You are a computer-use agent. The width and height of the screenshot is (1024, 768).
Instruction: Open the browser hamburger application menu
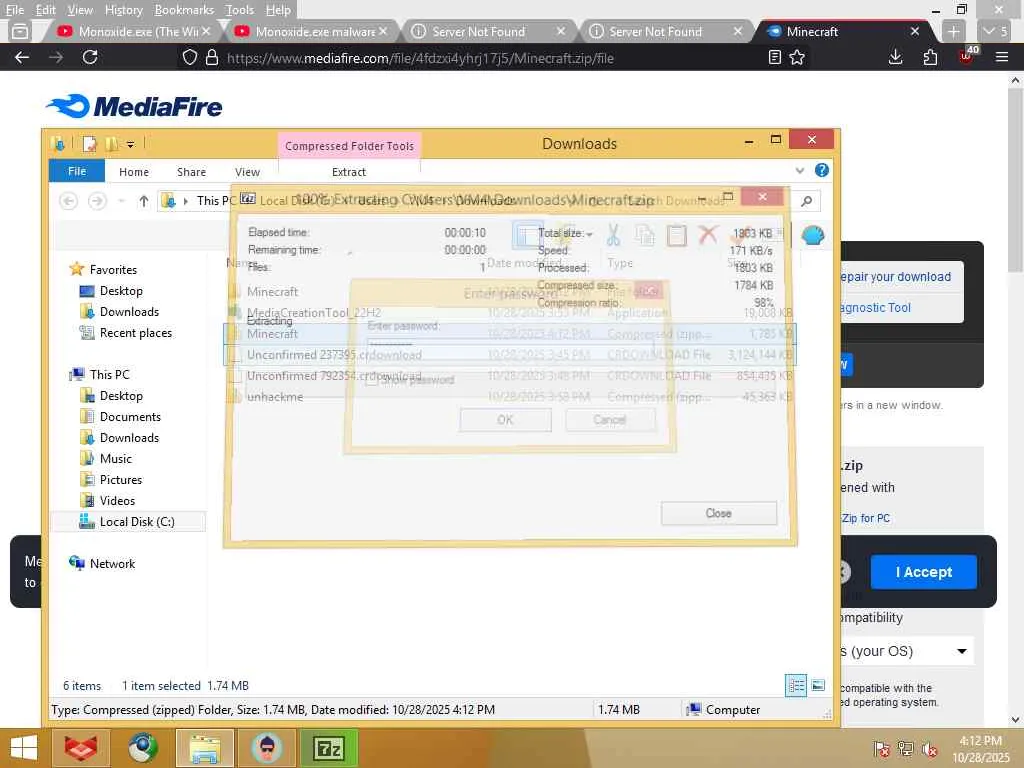coord(1002,57)
